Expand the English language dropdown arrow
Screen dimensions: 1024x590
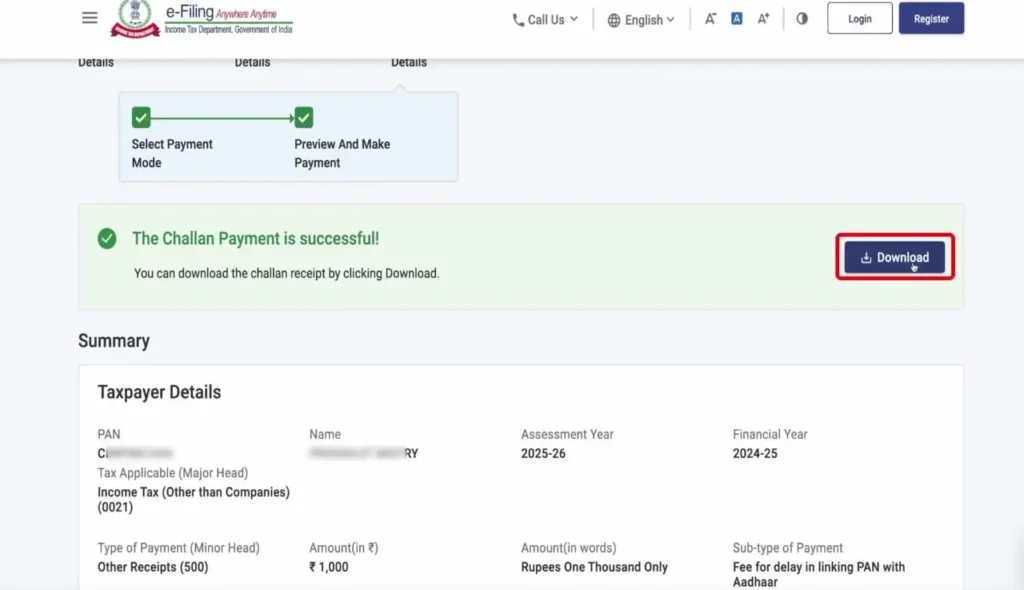(x=670, y=20)
